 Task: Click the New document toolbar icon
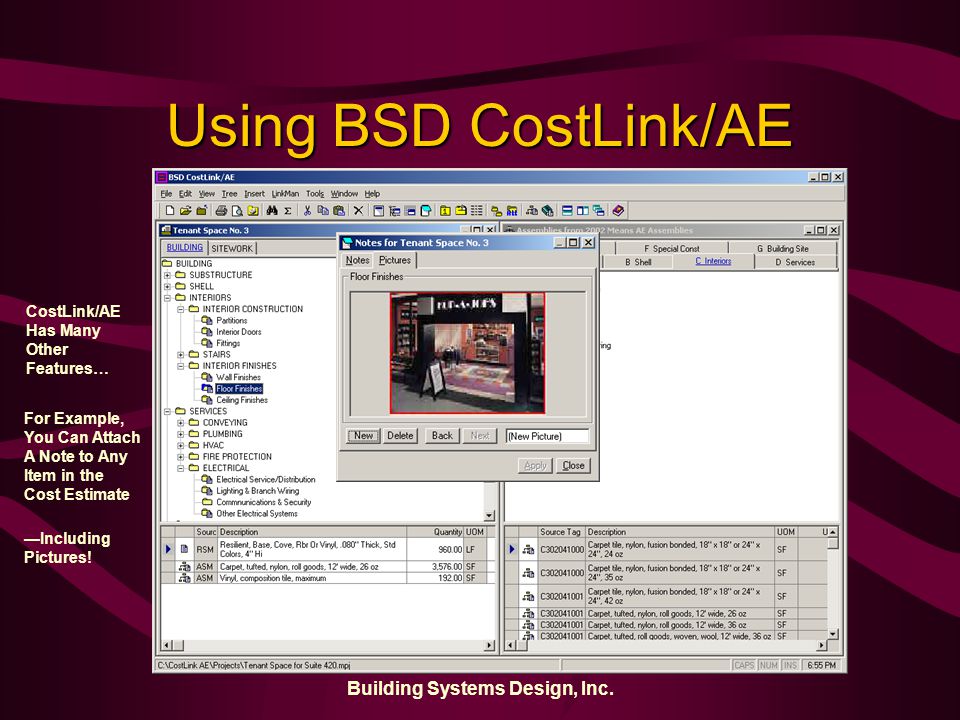click(x=170, y=211)
